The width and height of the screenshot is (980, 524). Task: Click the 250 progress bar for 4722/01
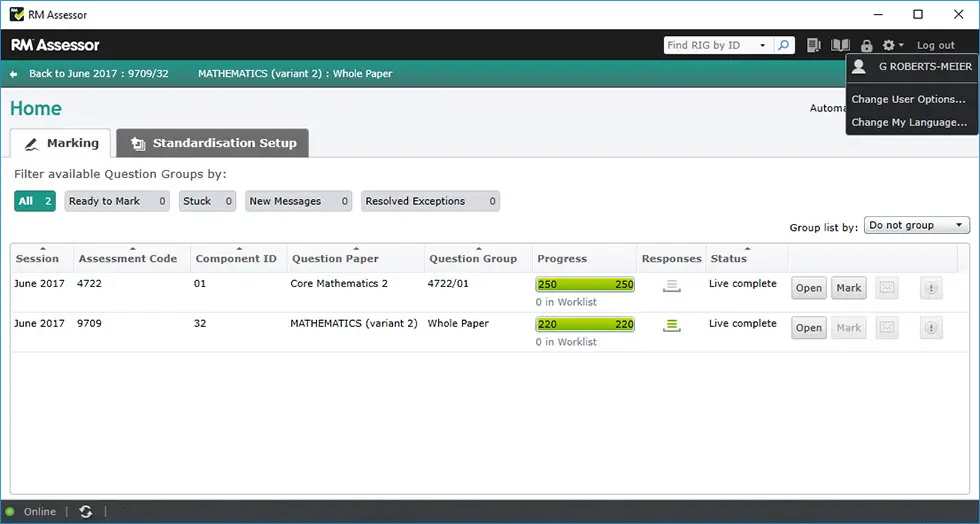[x=585, y=284]
